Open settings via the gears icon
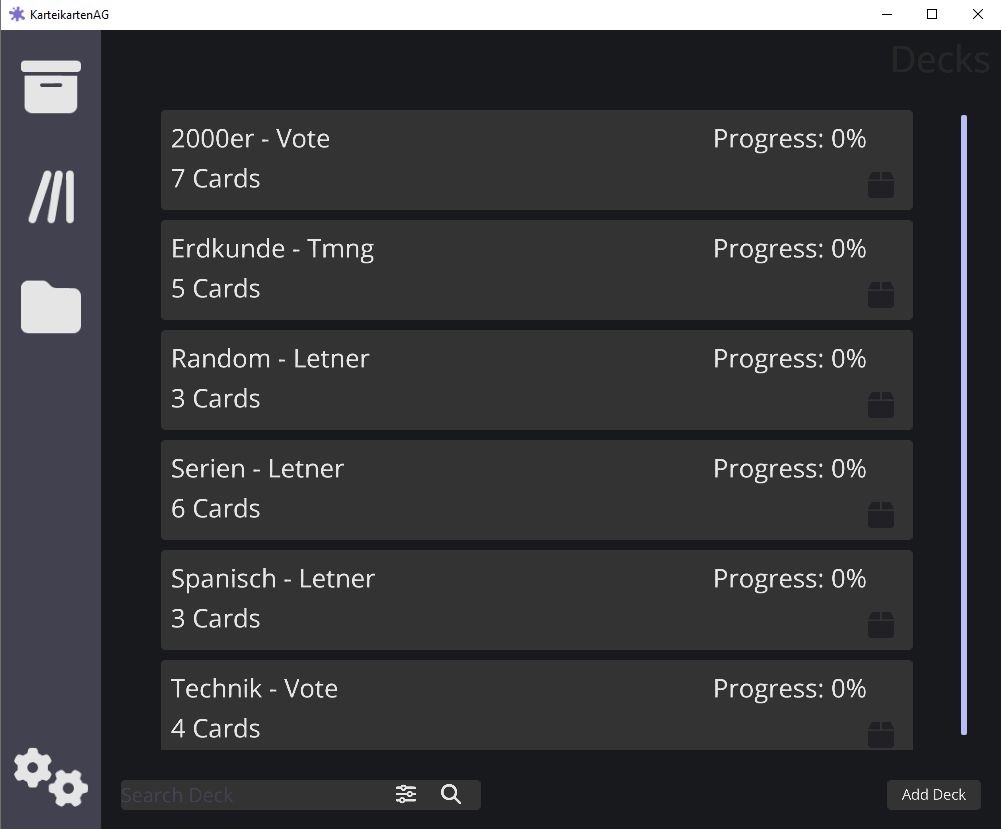Screen dimensions: 1001x829 pos(50,777)
